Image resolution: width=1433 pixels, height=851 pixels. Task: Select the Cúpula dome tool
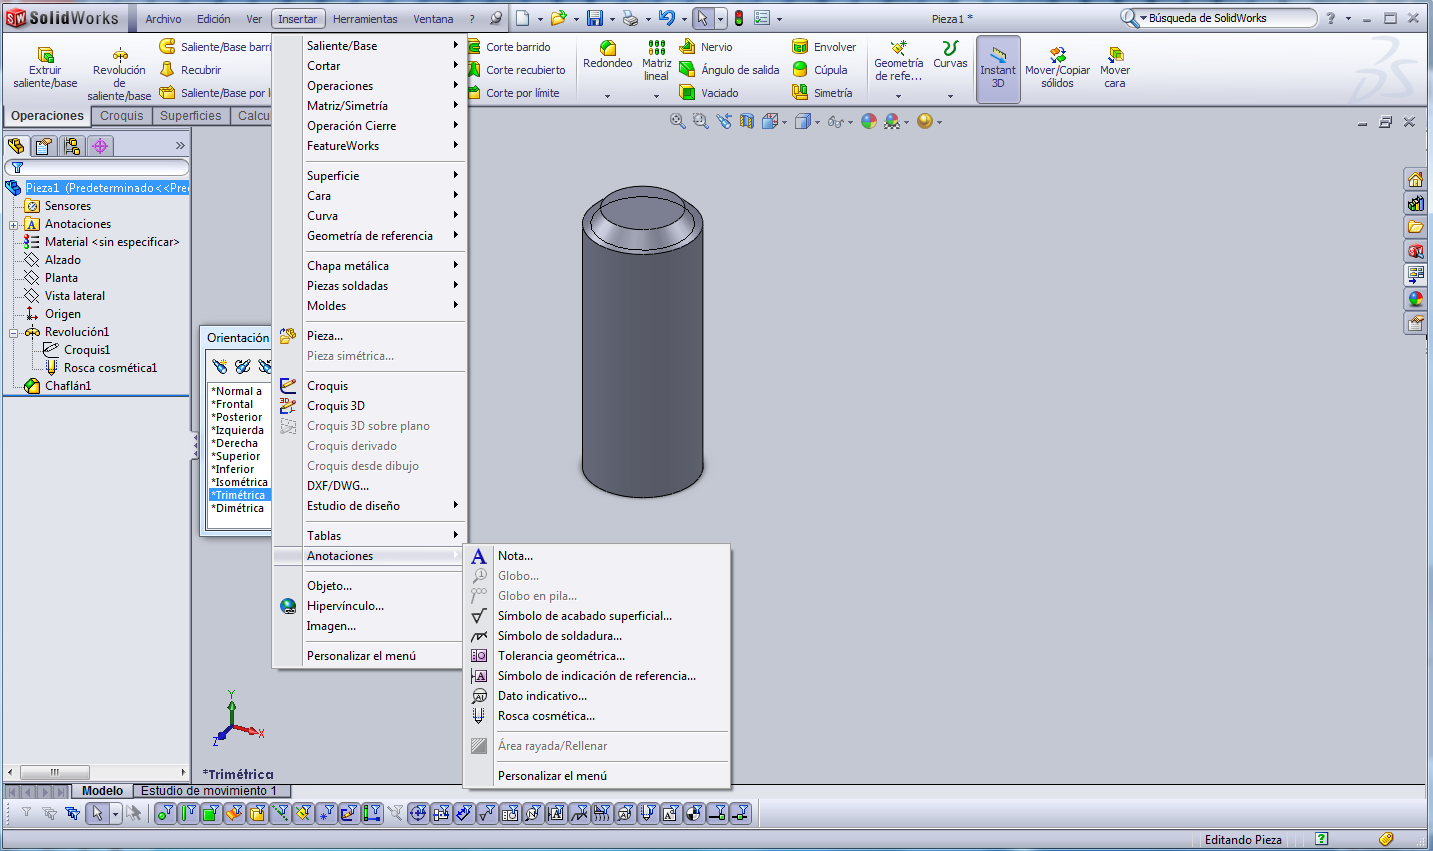coord(819,70)
